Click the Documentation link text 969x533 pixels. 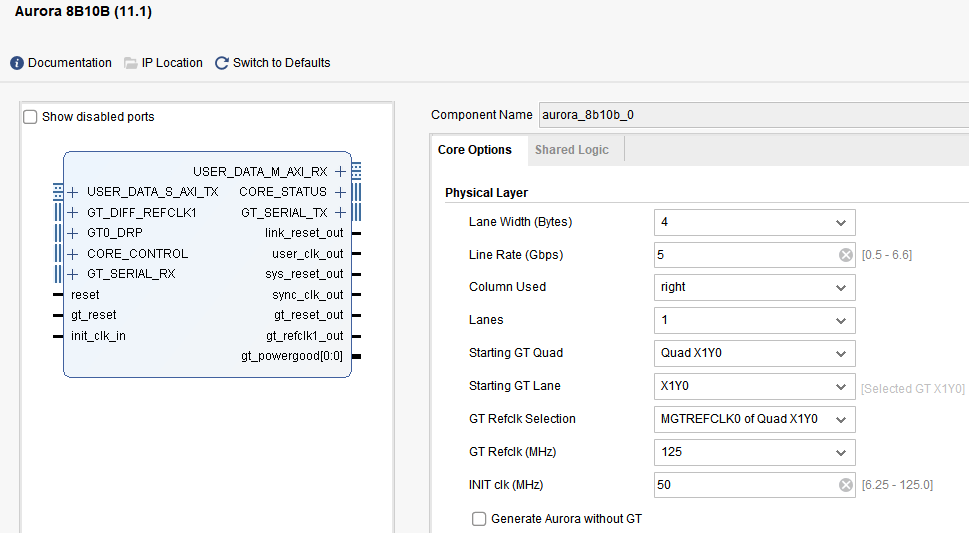70,63
